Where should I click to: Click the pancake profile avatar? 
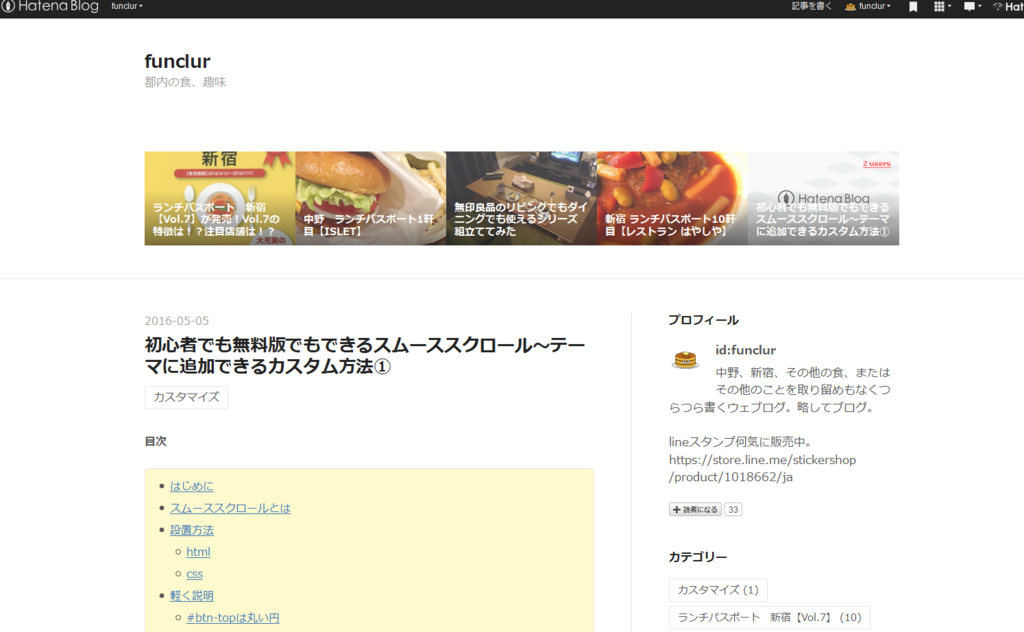(x=685, y=359)
